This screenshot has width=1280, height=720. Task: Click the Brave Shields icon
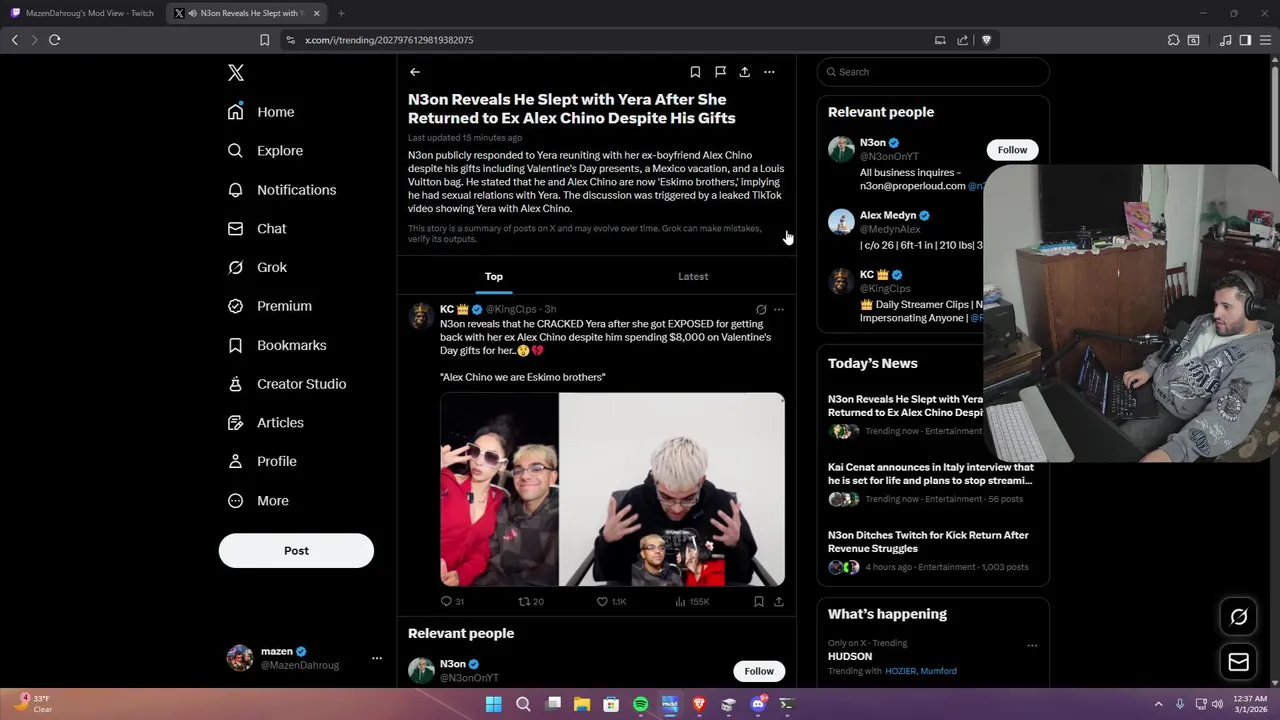pyautogui.click(x=987, y=40)
